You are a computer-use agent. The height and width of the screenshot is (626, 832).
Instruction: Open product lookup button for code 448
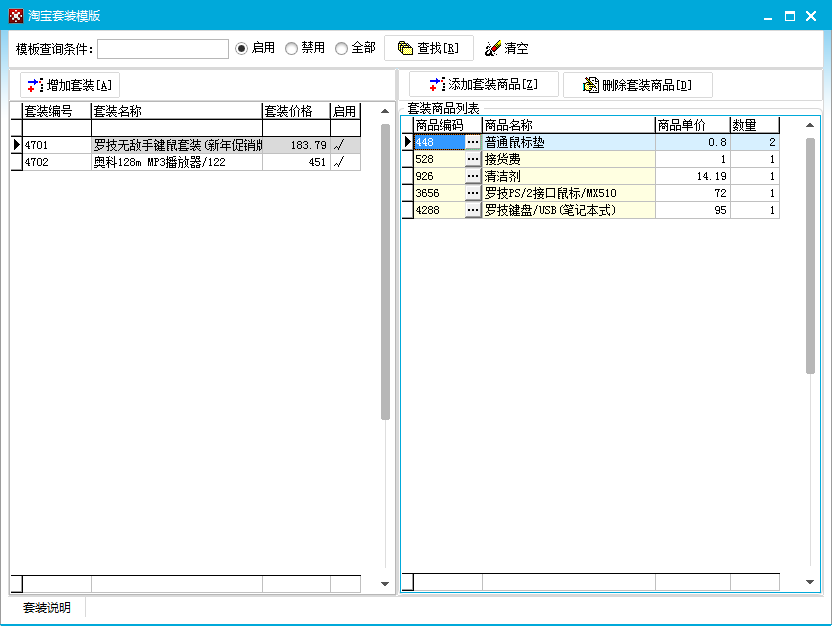(x=473, y=142)
